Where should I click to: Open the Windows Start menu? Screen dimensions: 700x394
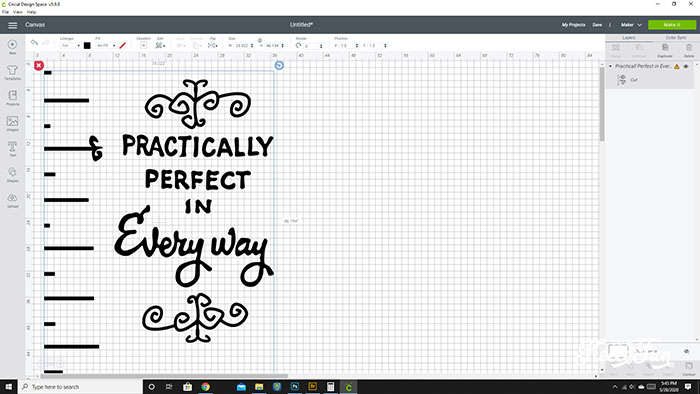pyautogui.click(x=8, y=387)
